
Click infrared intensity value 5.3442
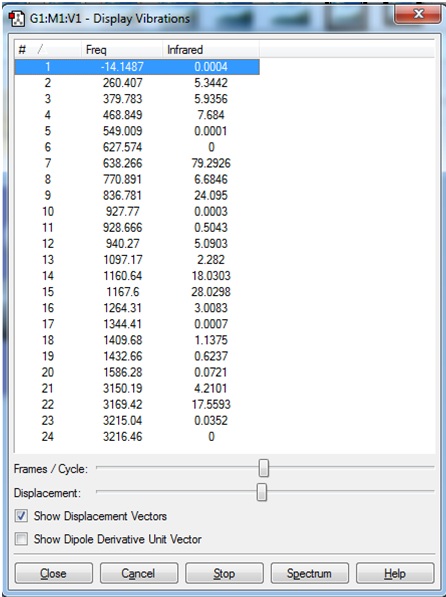pyautogui.click(x=211, y=83)
